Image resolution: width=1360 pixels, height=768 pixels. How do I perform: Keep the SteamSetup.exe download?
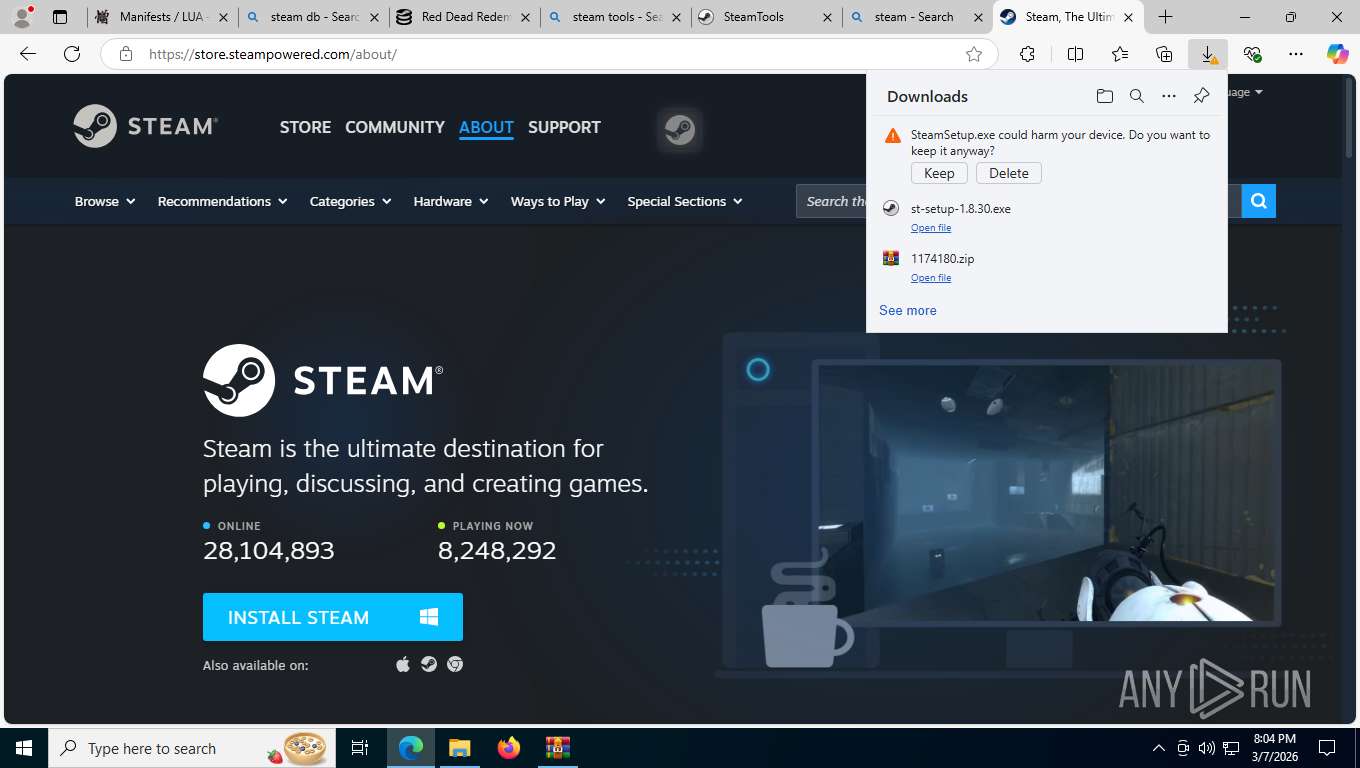tap(939, 173)
